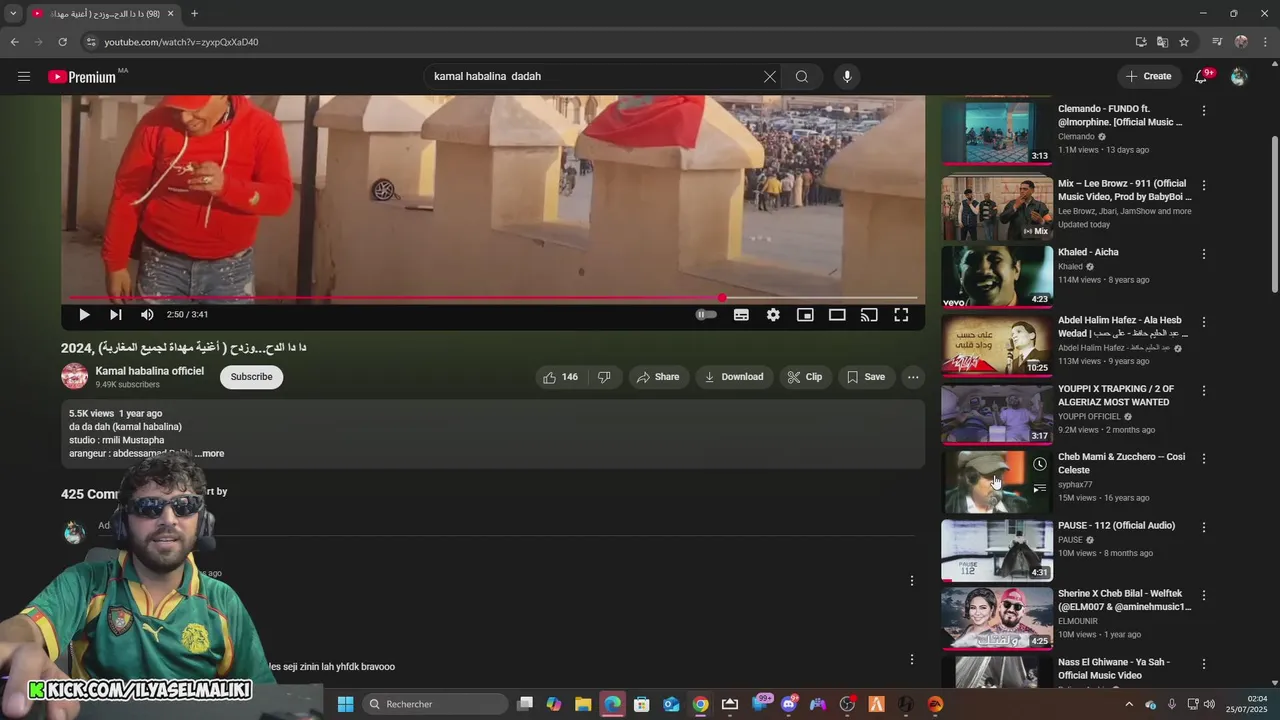This screenshot has width=1280, height=720.
Task: Open Windows Start menu
Action: pos(345,704)
